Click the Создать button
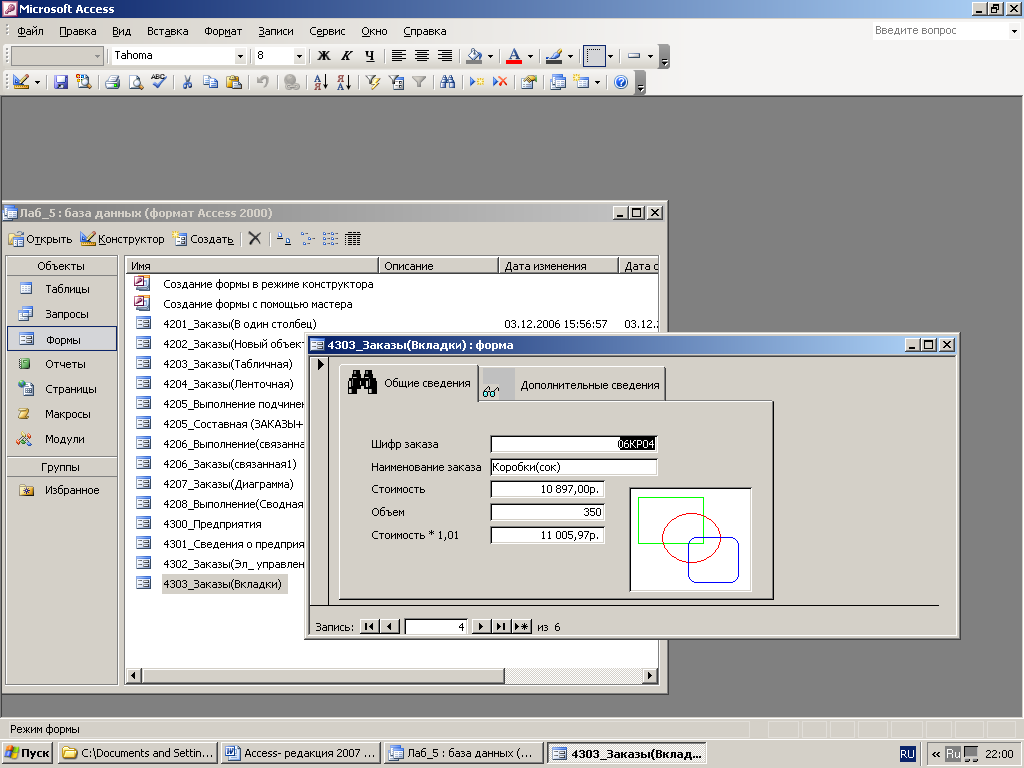 204,239
